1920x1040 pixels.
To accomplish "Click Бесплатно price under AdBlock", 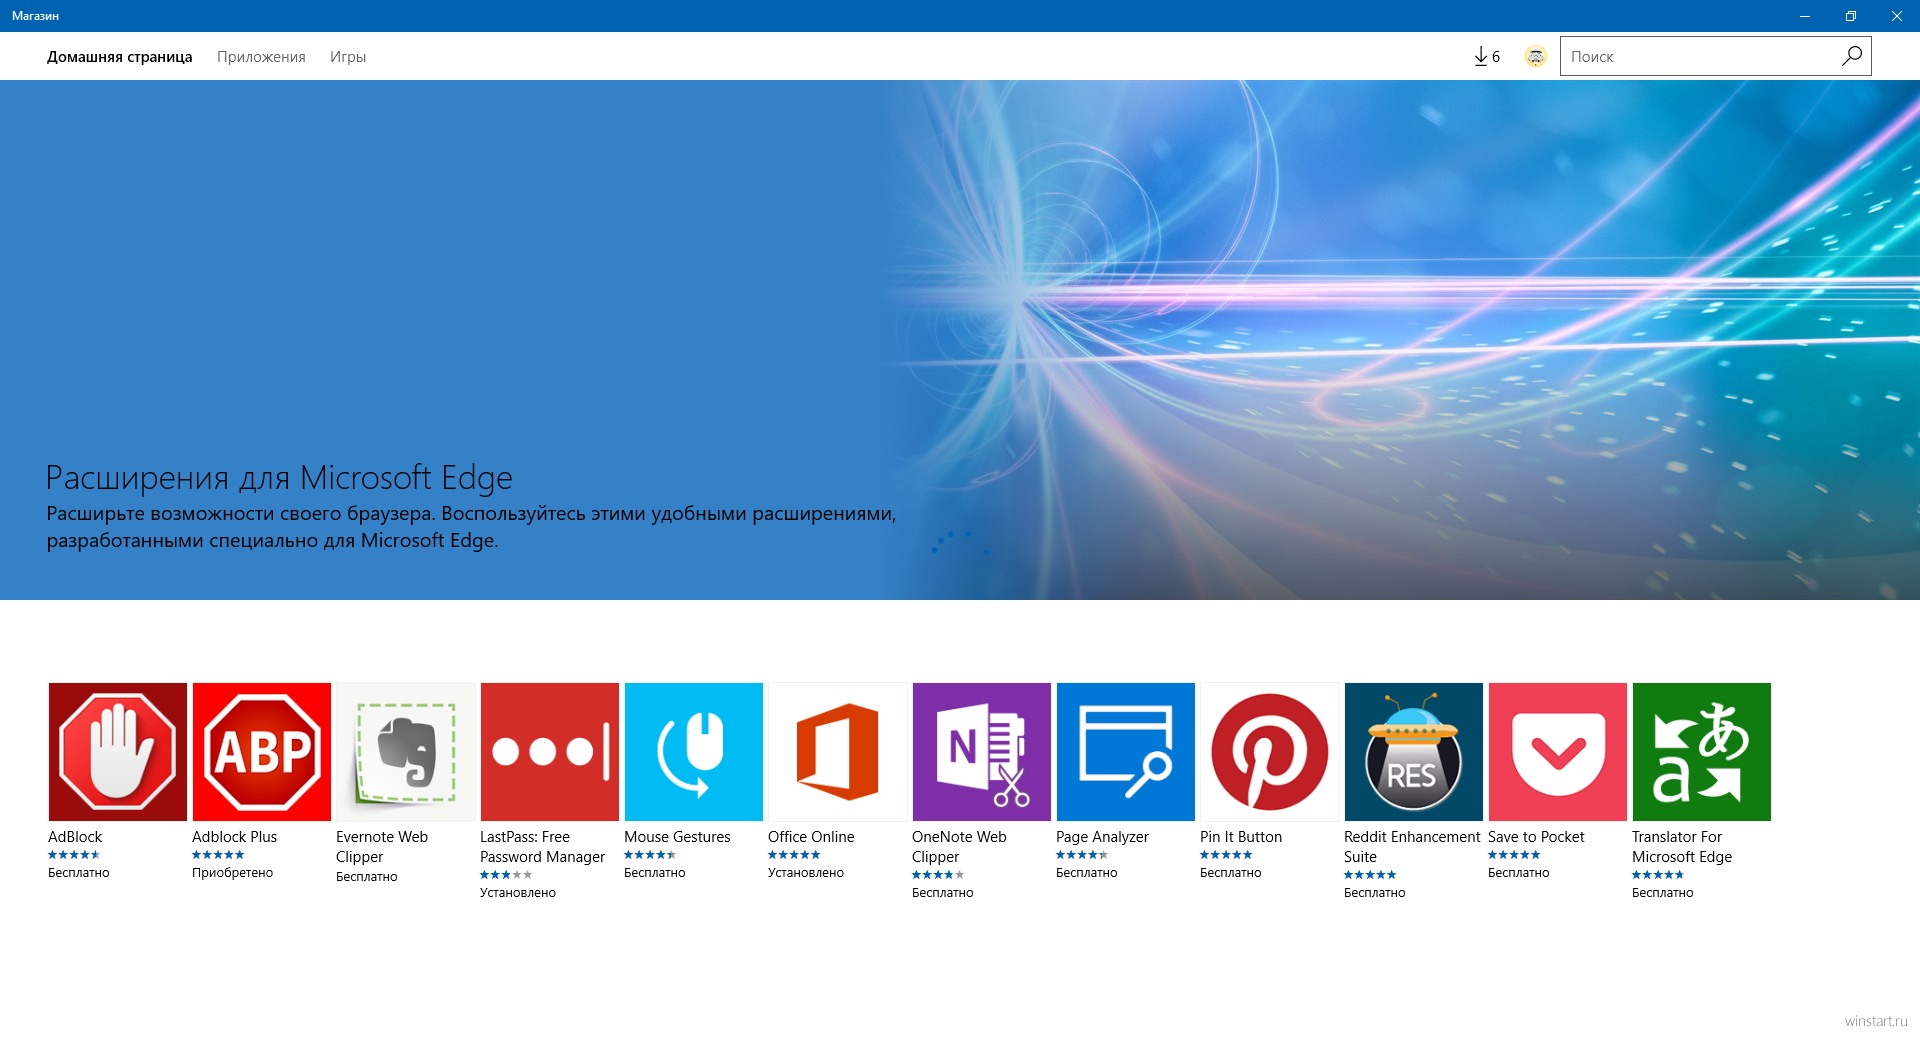I will pyautogui.click(x=79, y=873).
